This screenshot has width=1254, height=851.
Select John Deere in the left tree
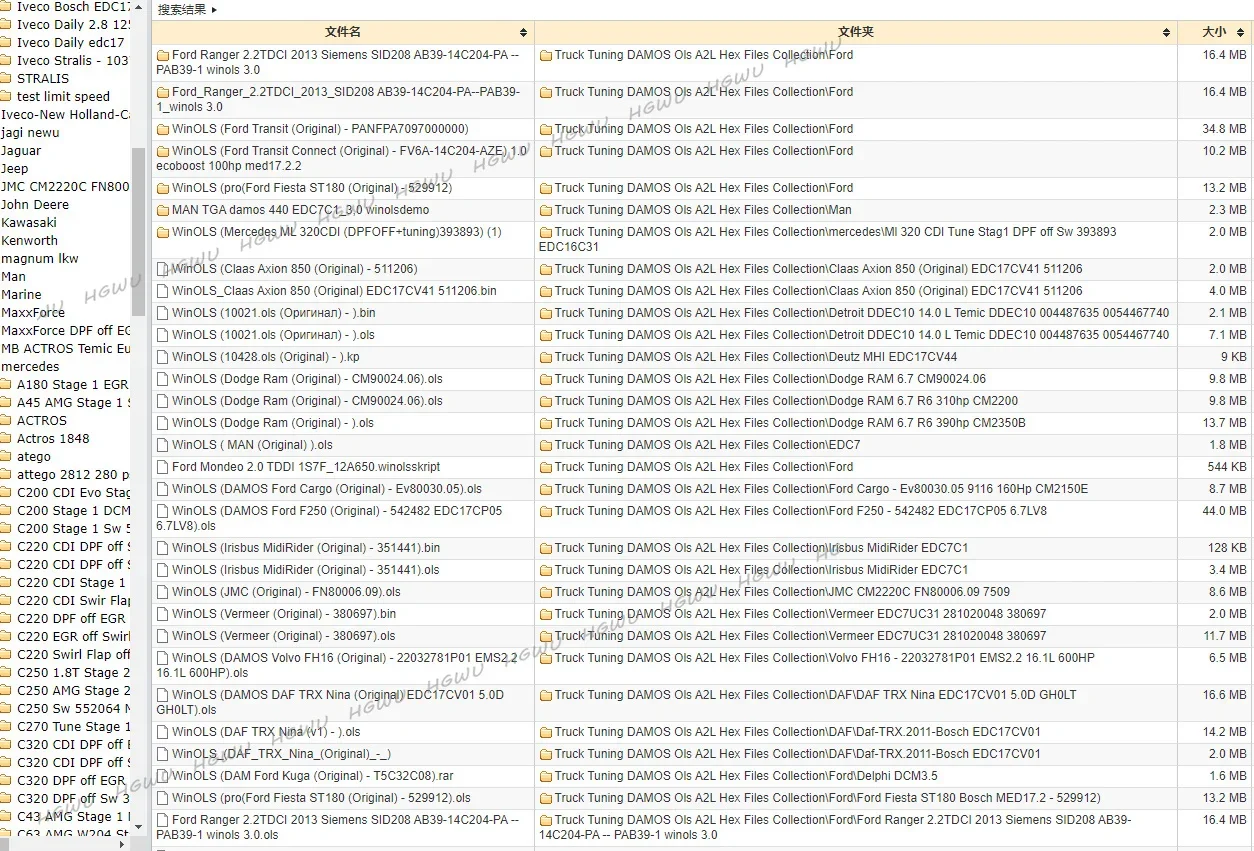(x=35, y=204)
